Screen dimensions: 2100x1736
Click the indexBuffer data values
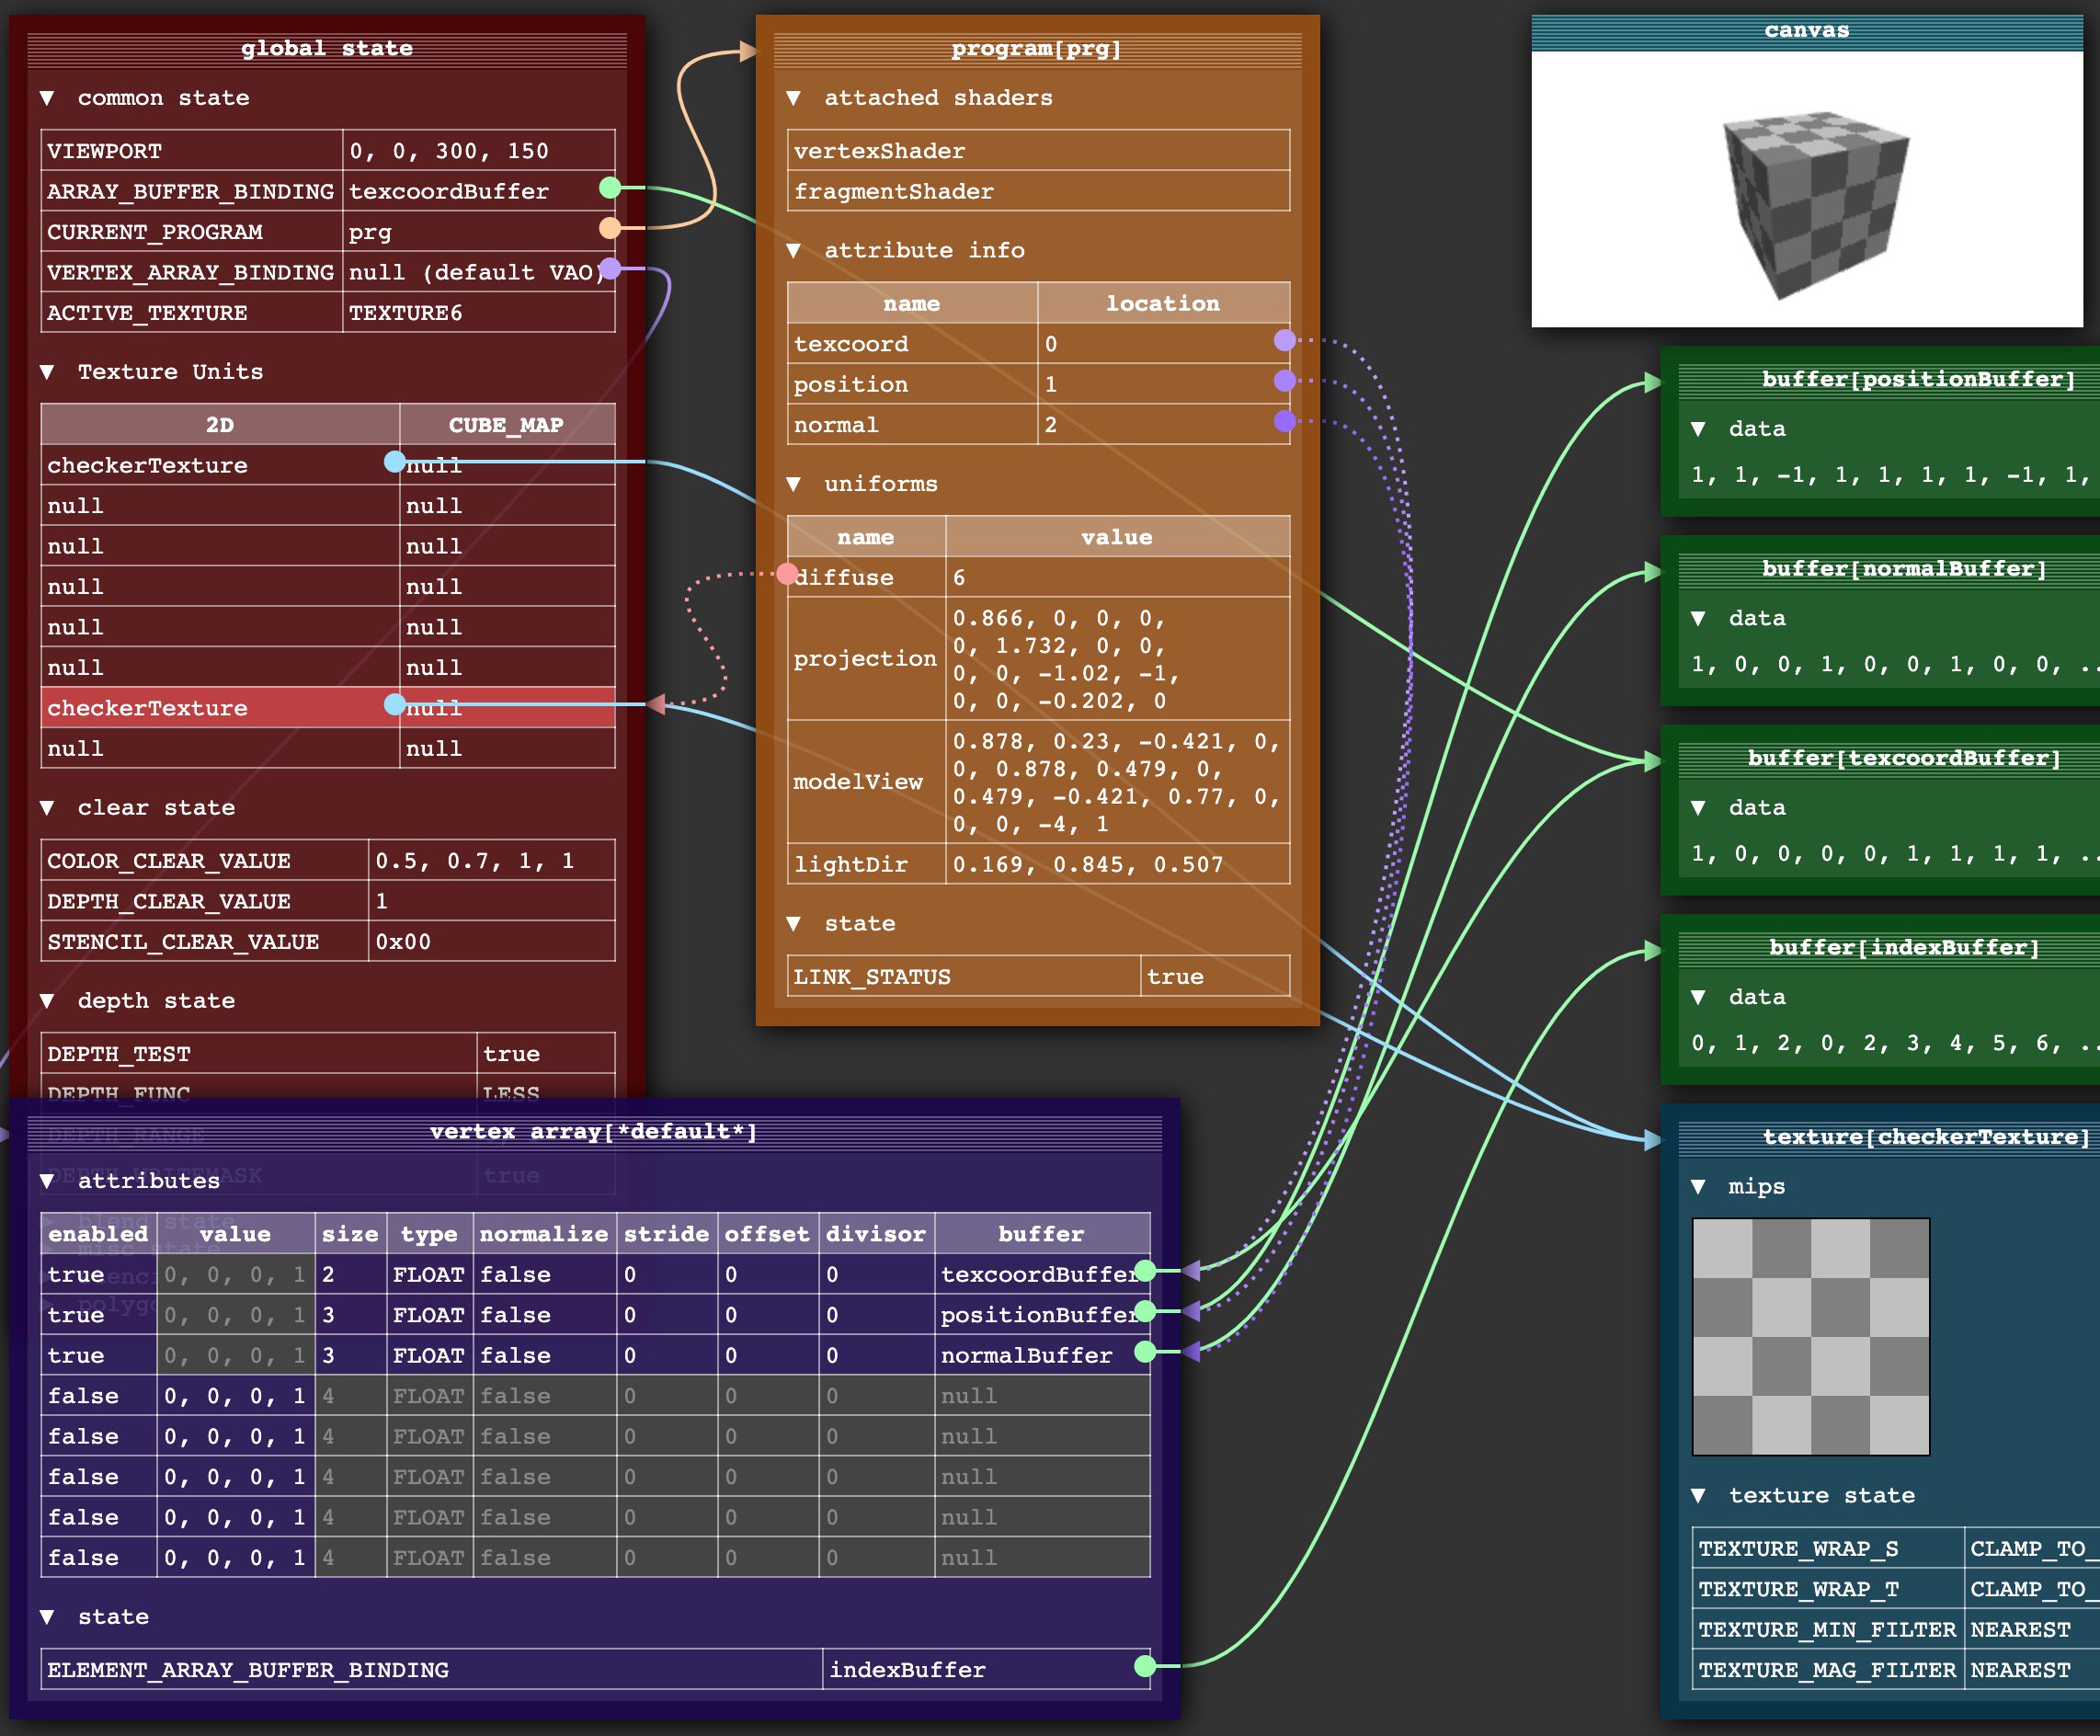(1893, 1043)
